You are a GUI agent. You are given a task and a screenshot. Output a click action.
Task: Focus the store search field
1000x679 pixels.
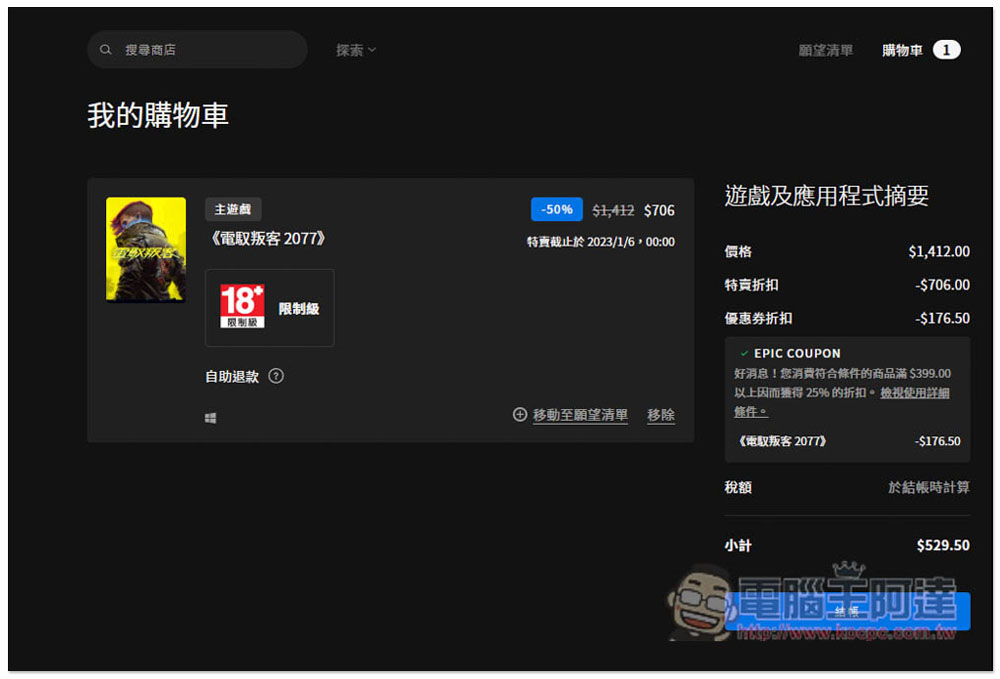coord(197,50)
